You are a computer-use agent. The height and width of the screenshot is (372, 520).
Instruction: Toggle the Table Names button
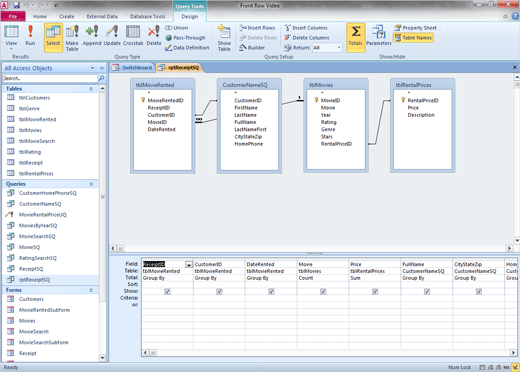point(413,38)
